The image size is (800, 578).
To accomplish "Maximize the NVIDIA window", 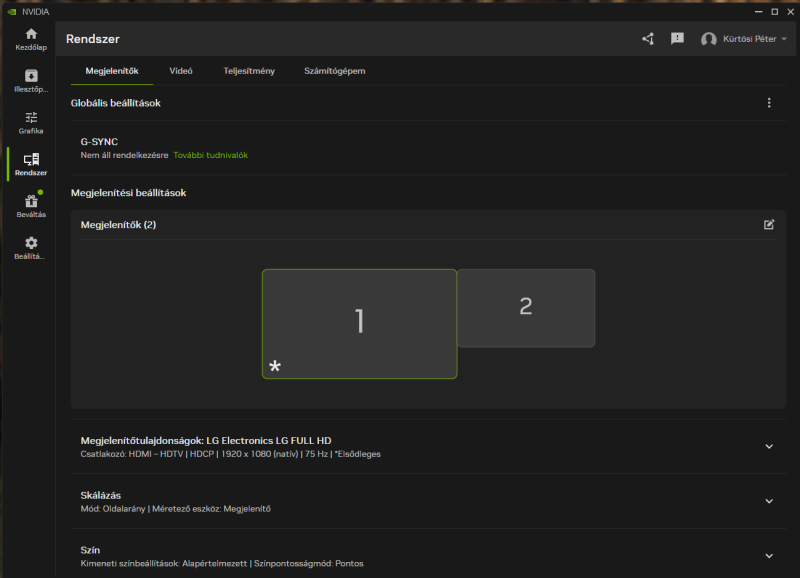I will (774, 11).
